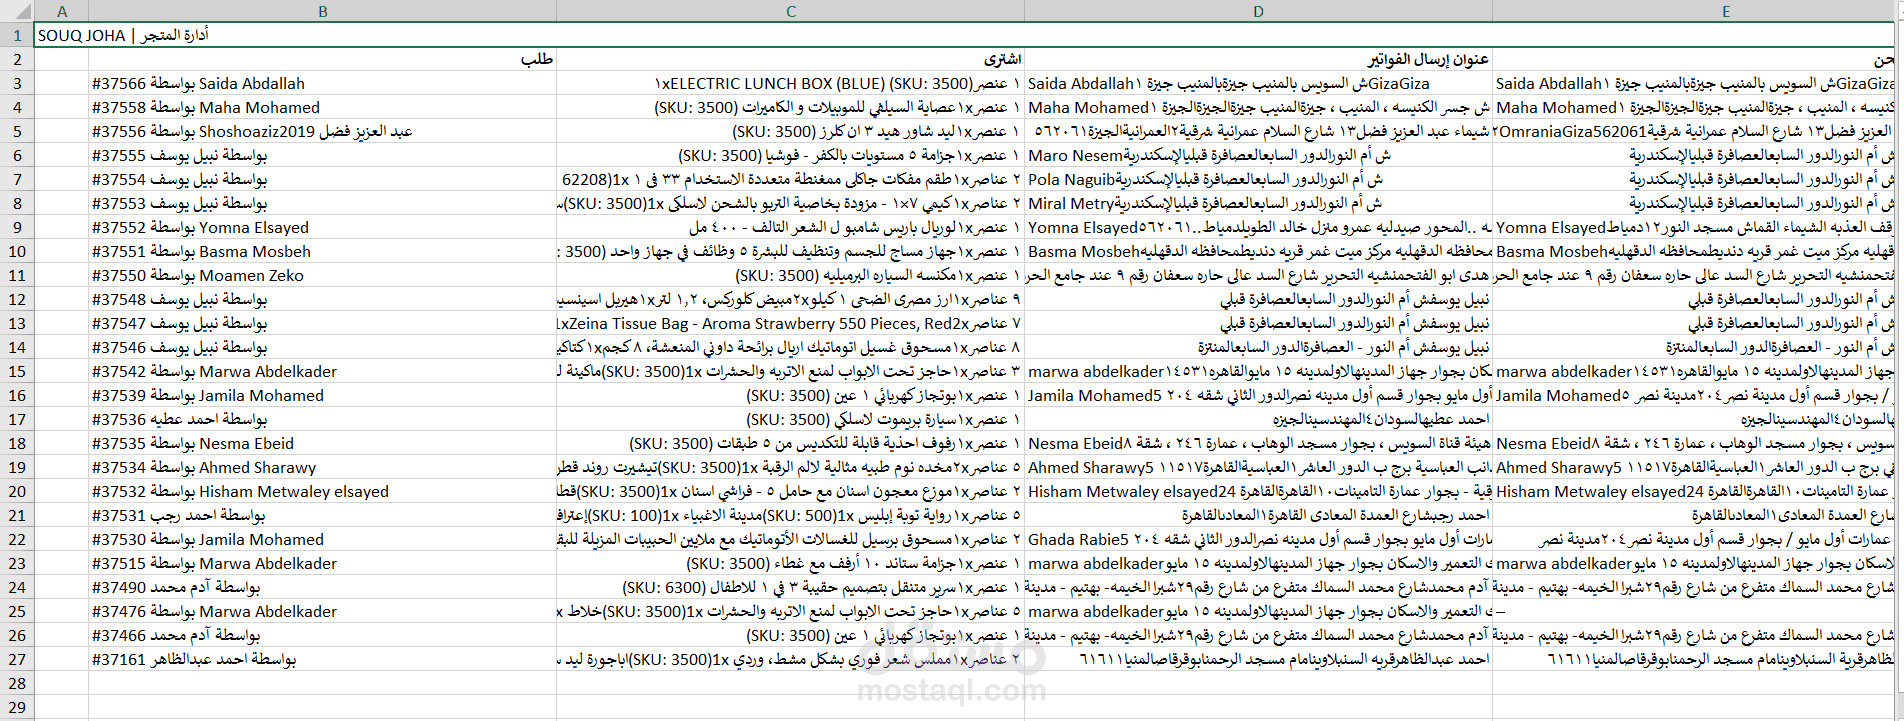Select row 21 header

(x=16, y=515)
